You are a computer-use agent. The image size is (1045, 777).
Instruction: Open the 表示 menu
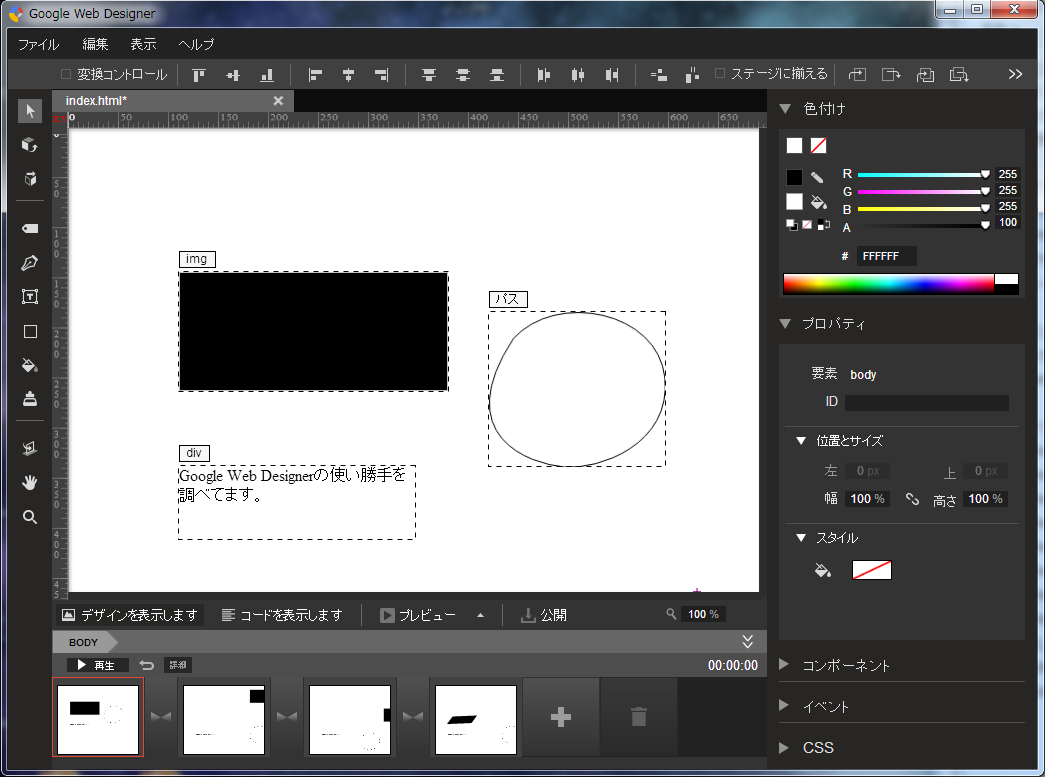tap(143, 45)
